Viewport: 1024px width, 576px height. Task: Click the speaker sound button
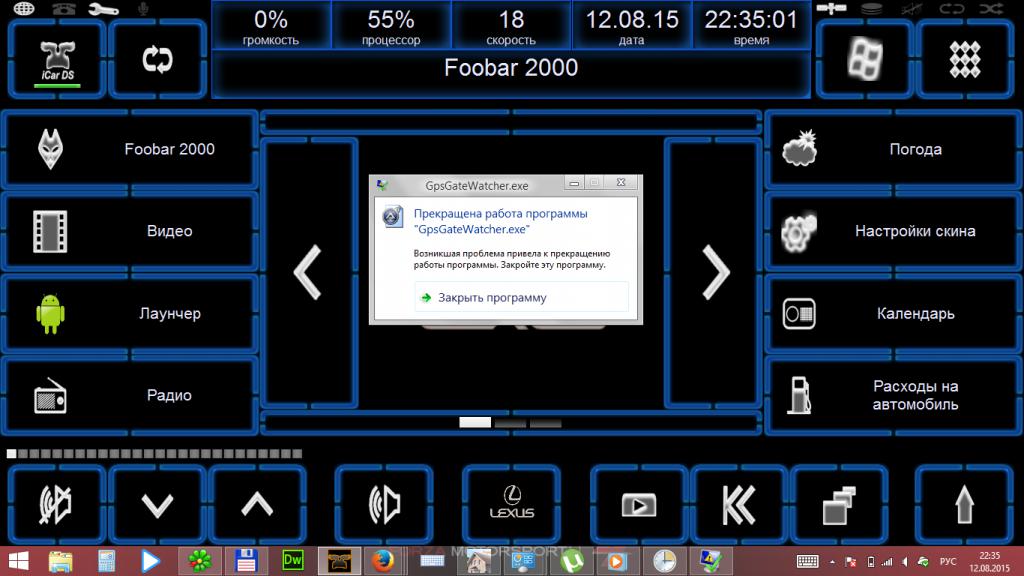pyautogui.click(x=384, y=505)
